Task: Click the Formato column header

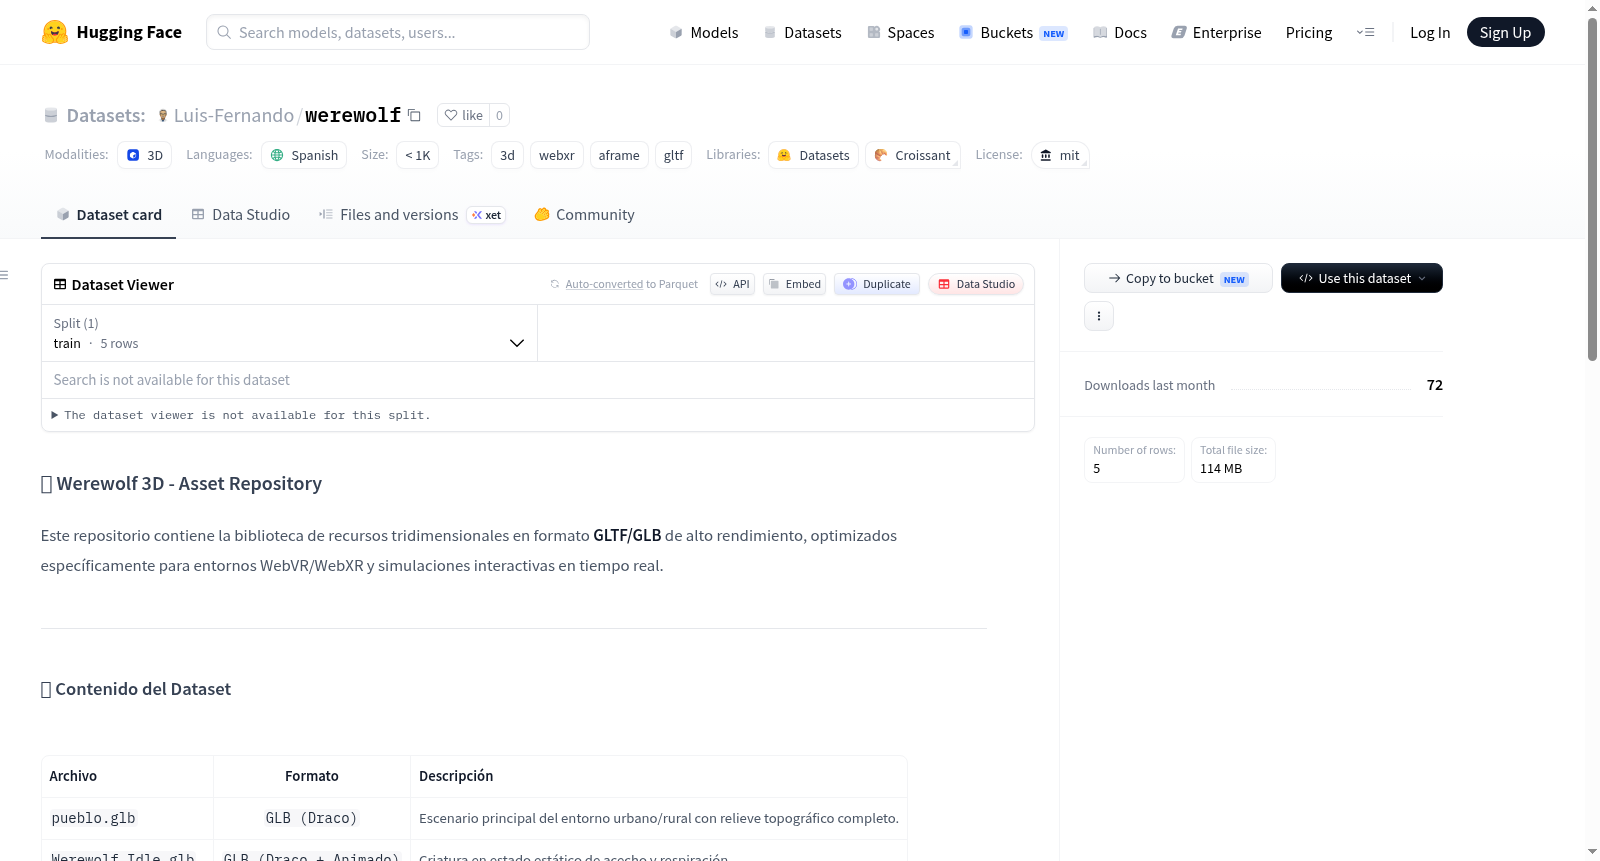Action: coord(312,776)
